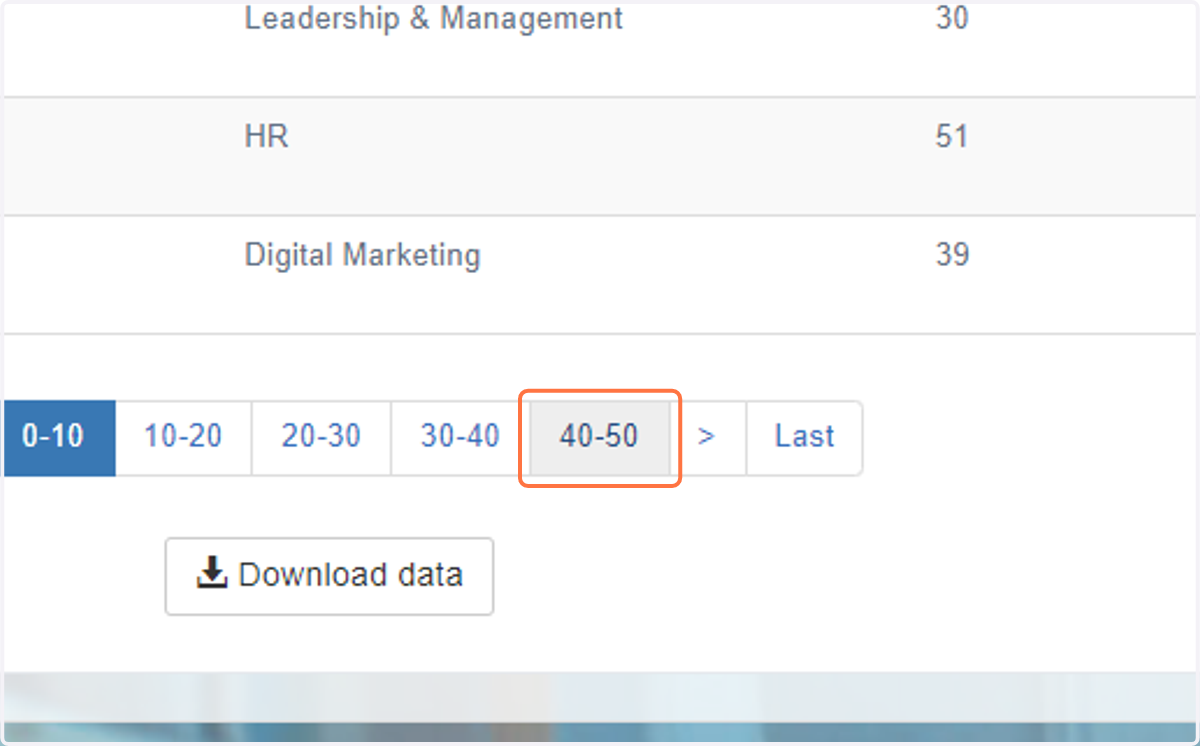1200x746 pixels.
Task: Show results 30-40
Action: pos(460,437)
